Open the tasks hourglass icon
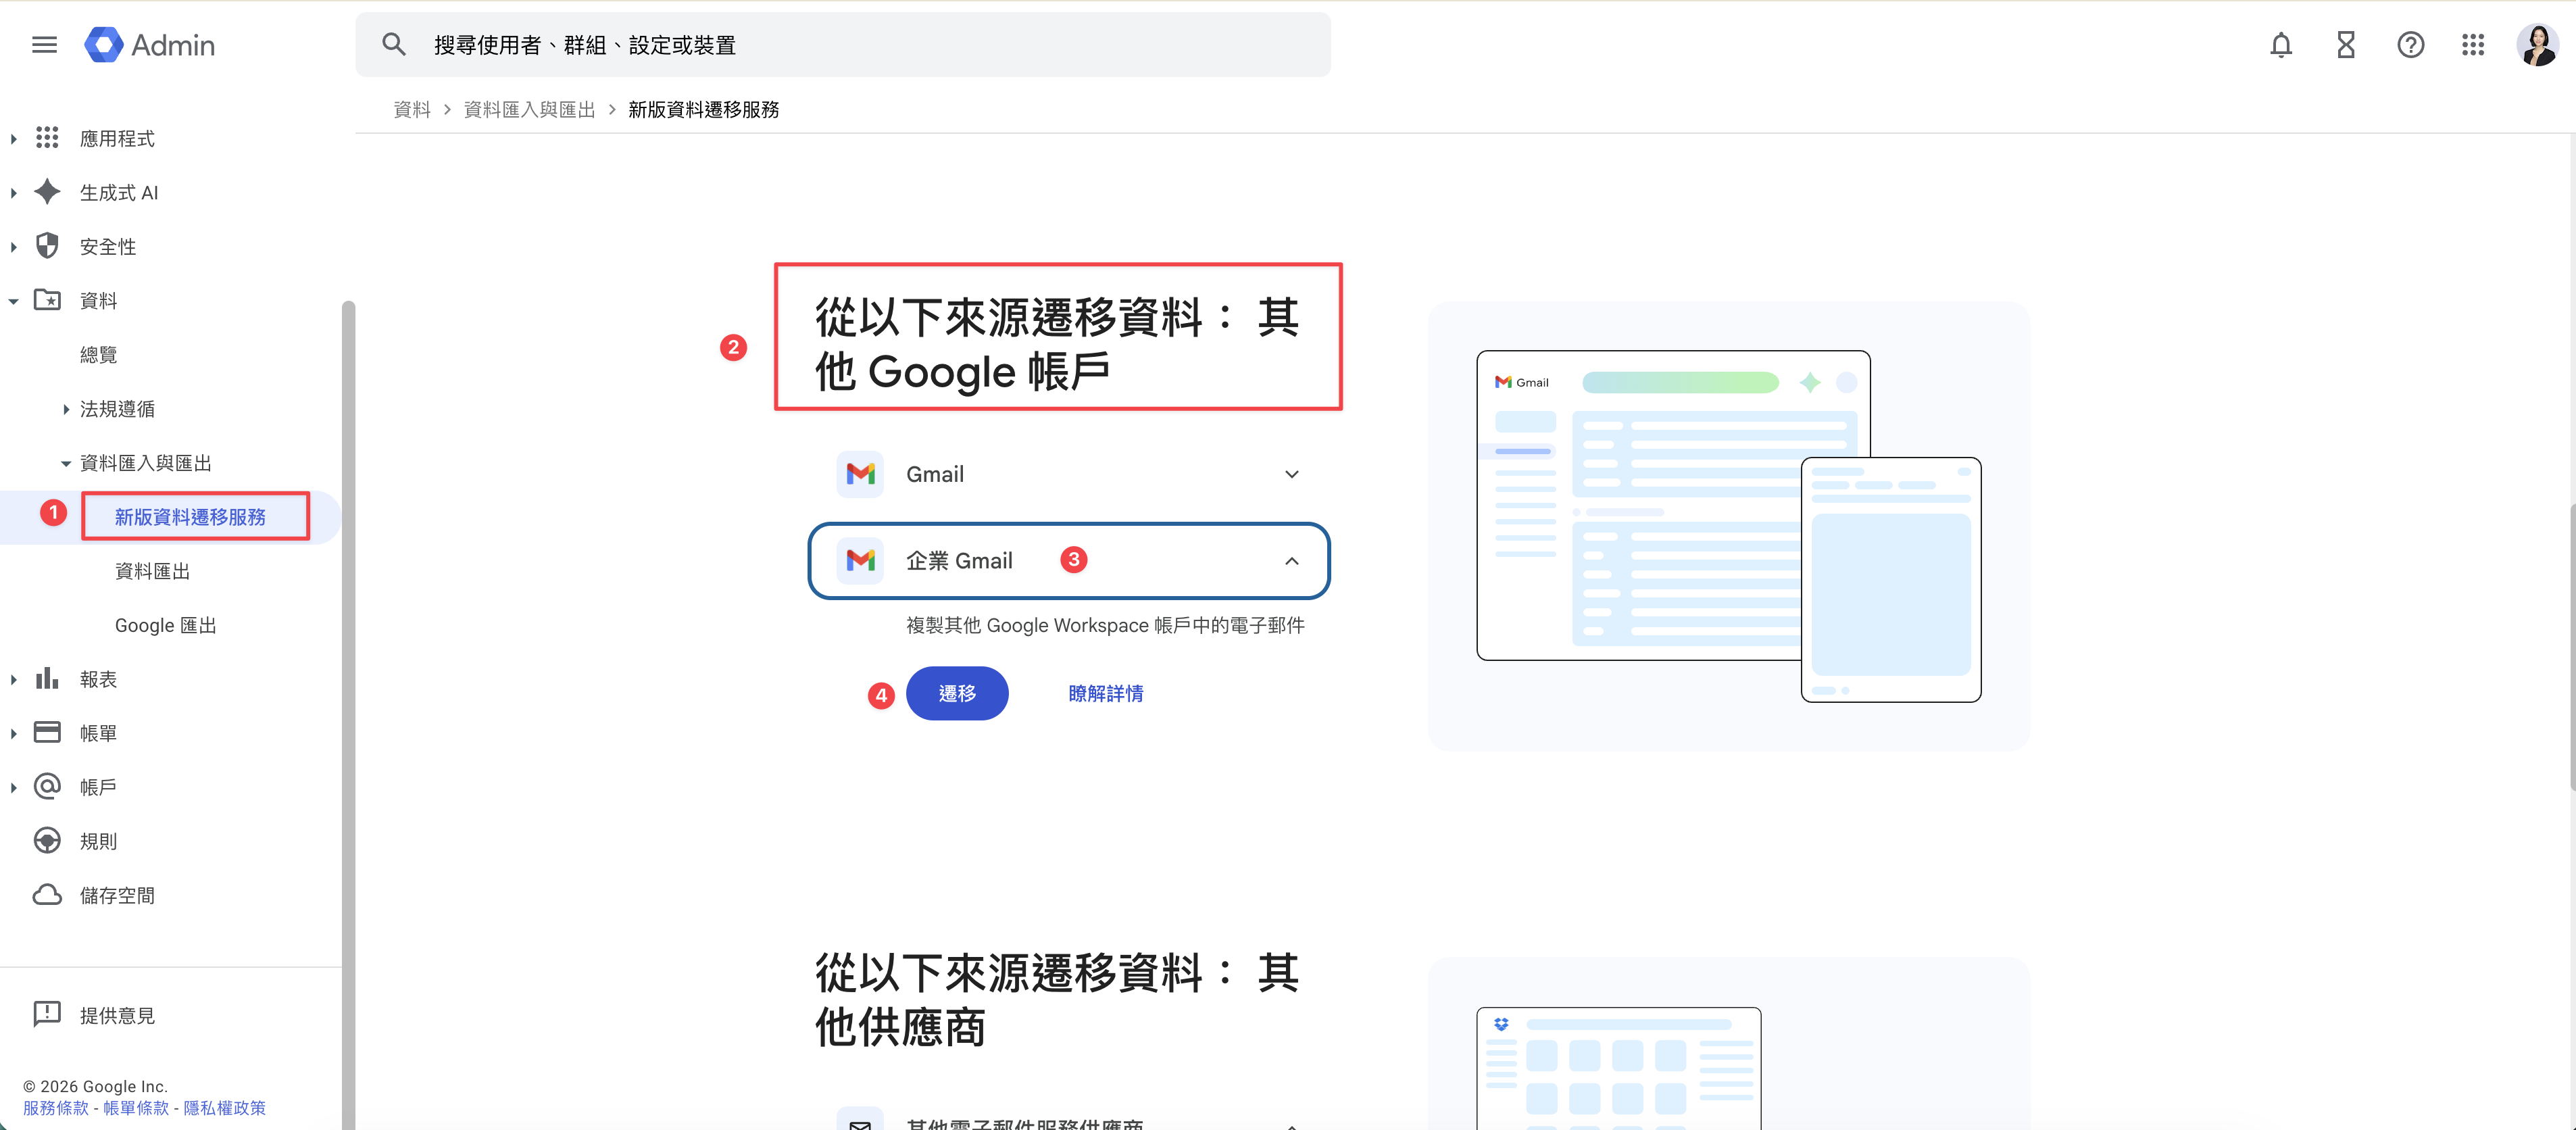Viewport: 2576px width, 1130px height. (x=2345, y=45)
